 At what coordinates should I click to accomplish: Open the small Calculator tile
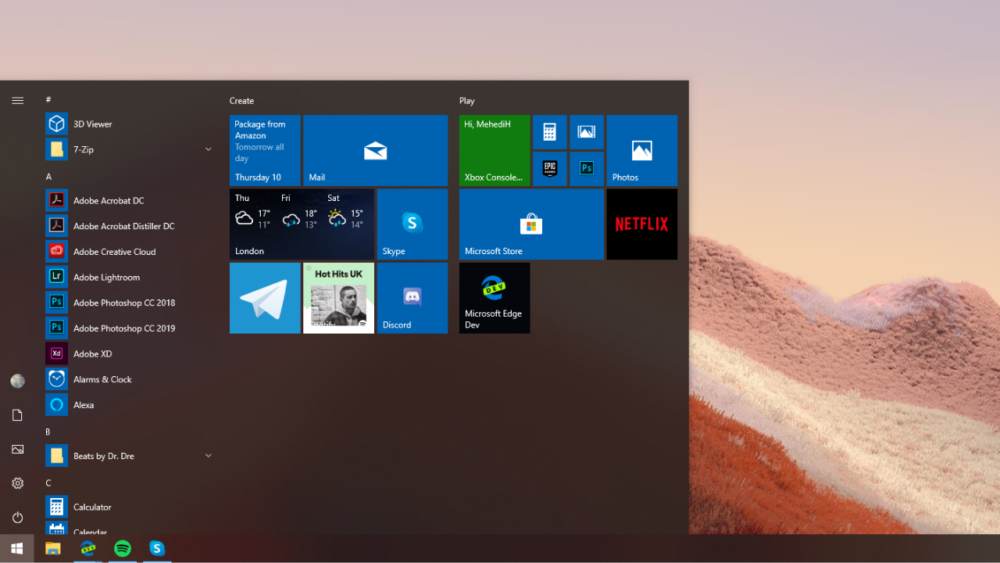pos(549,132)
